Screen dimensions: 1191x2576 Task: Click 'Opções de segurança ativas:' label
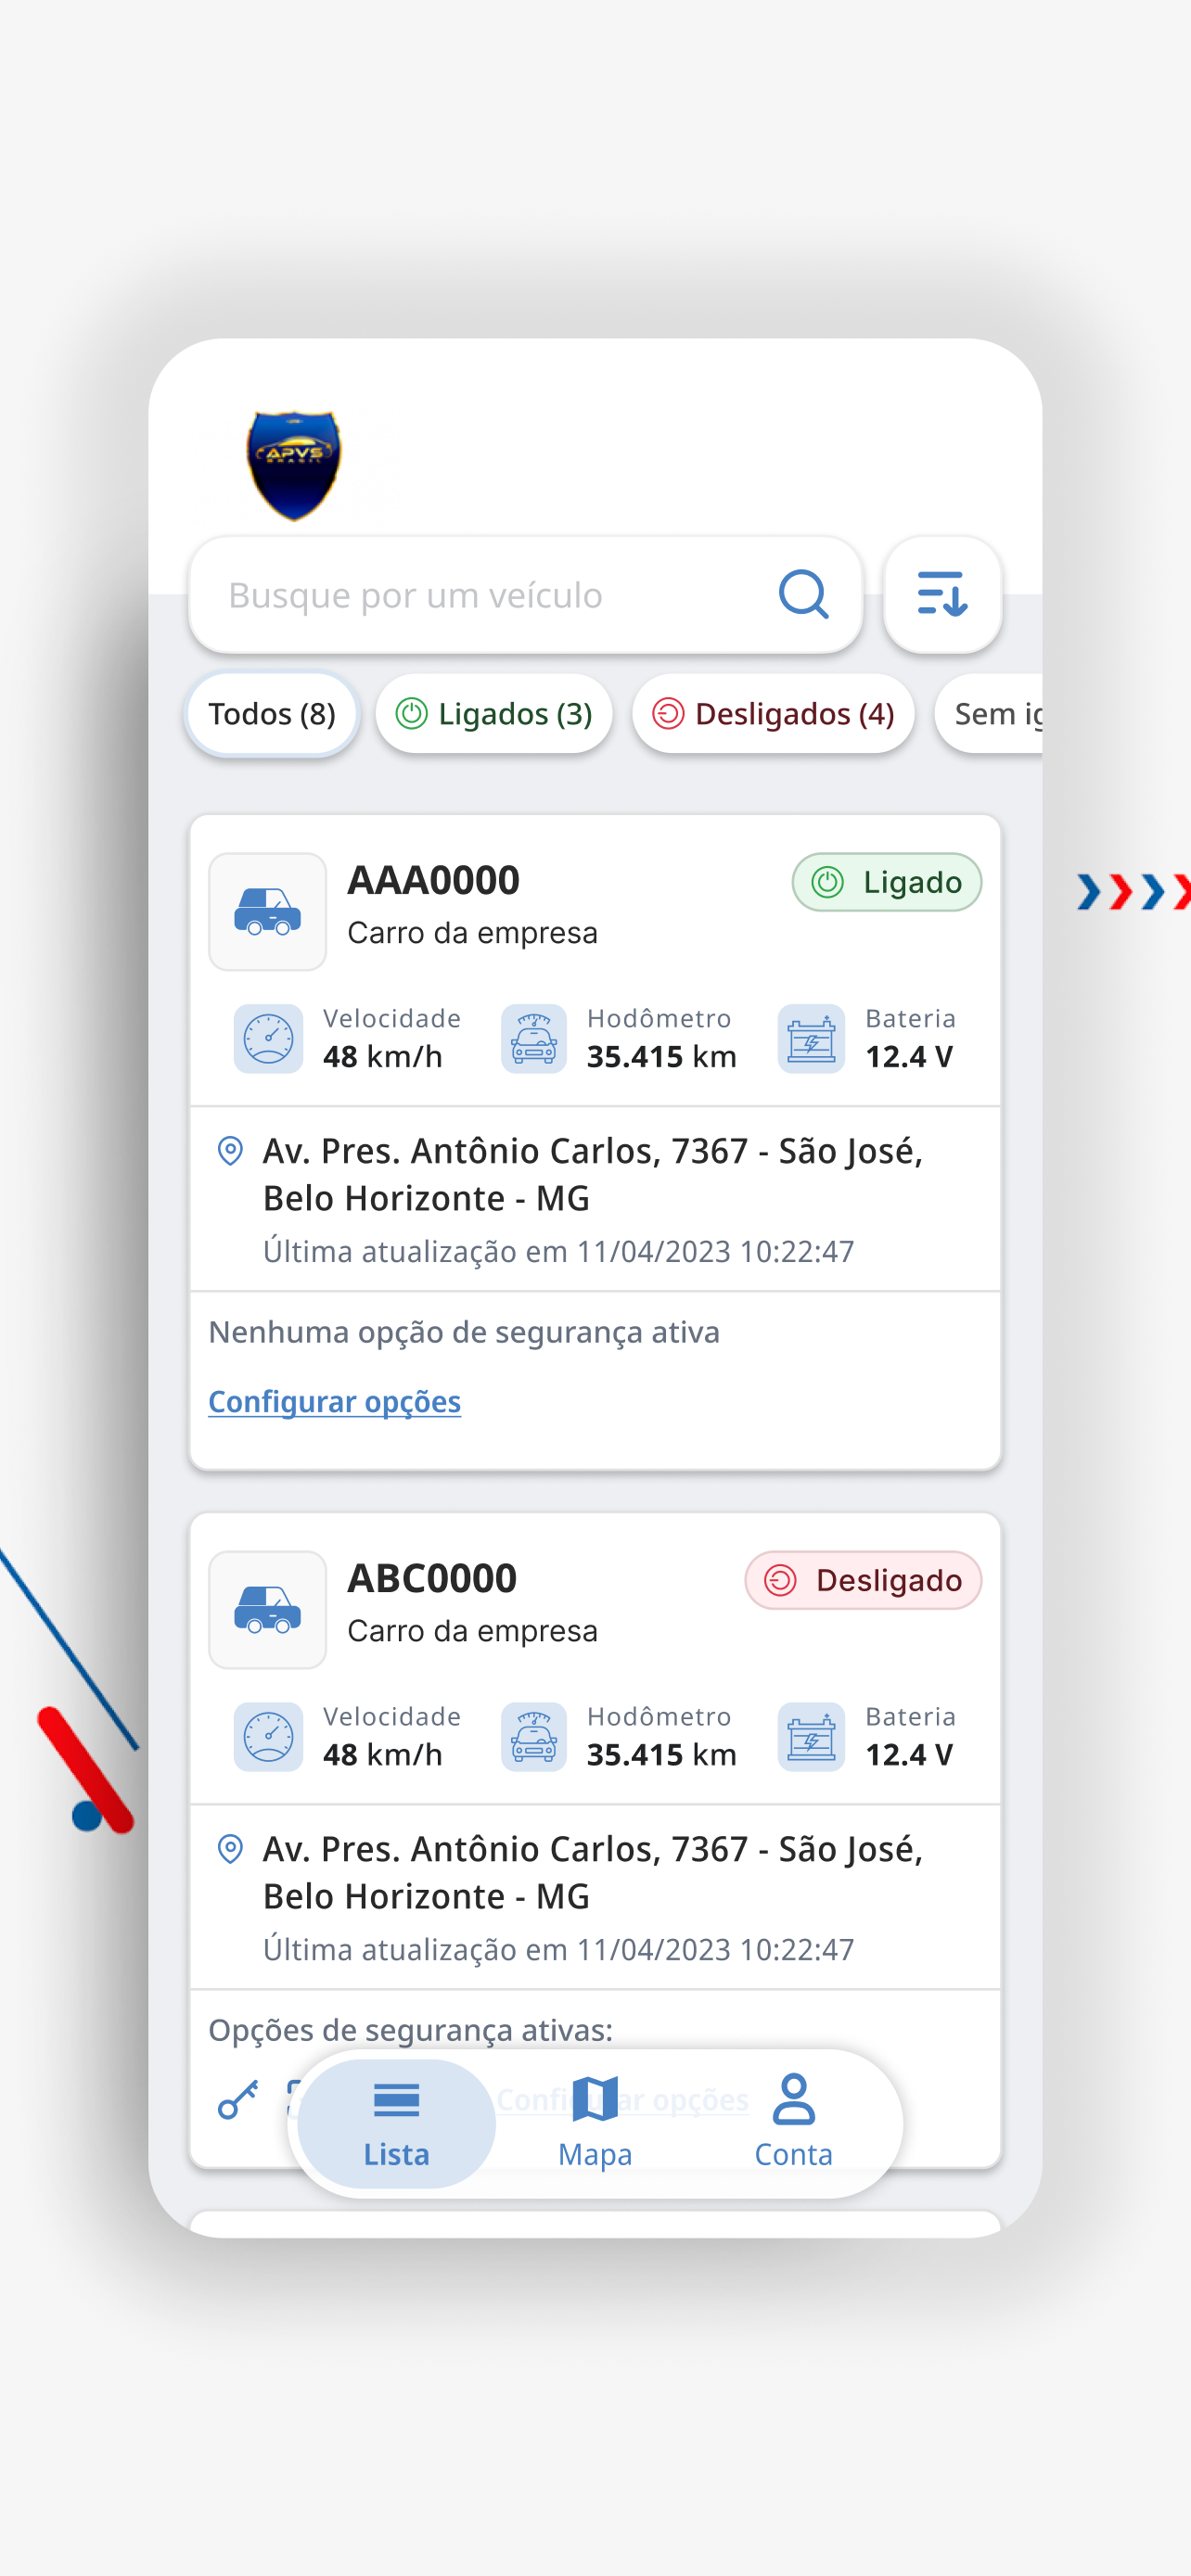click(x=410, y=2030)
